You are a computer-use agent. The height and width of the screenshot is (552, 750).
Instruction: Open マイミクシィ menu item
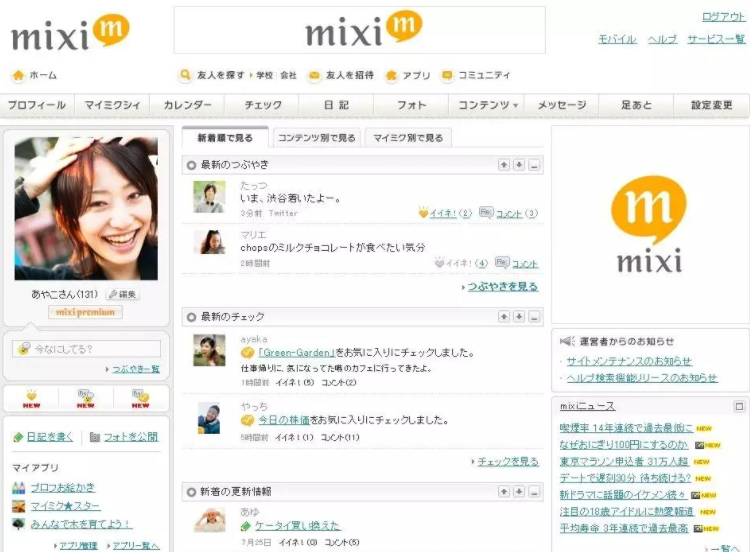[x=112, y=105]
